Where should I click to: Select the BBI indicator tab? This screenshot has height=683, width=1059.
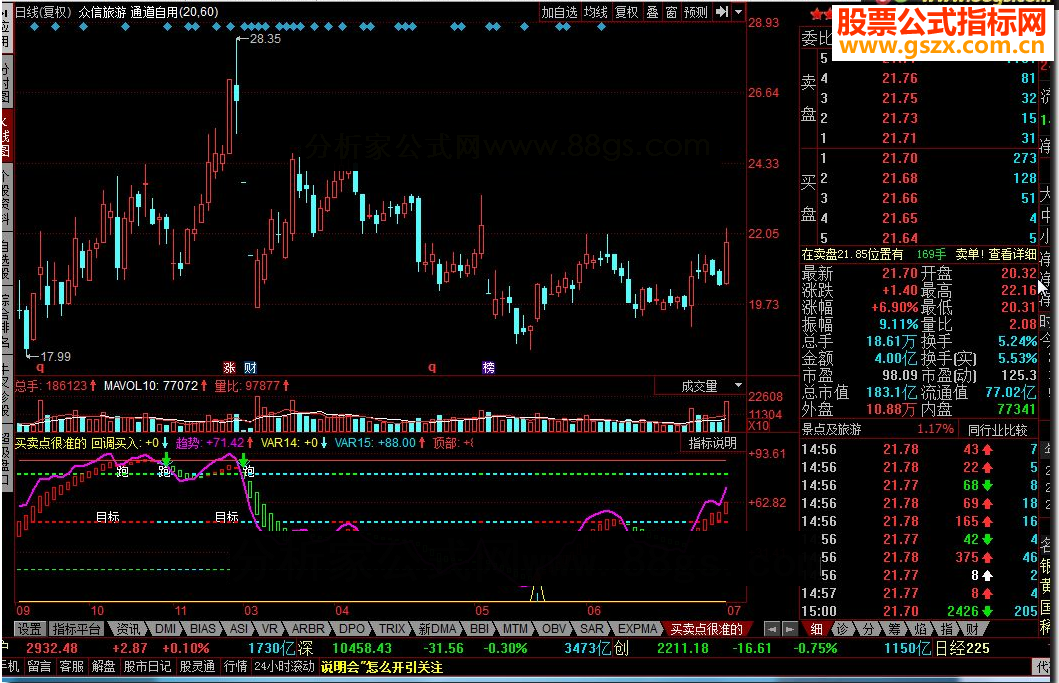(480, 629)
